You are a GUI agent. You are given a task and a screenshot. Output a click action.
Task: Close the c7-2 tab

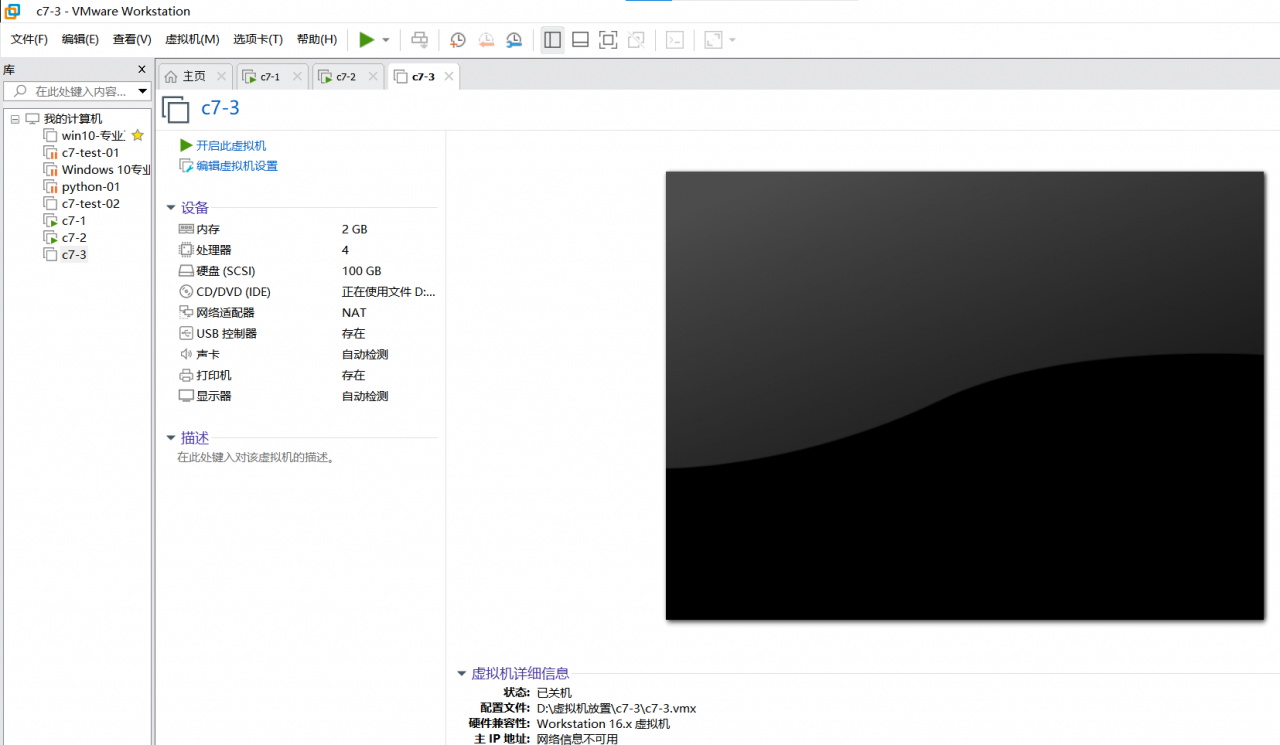tap(373, 76)
